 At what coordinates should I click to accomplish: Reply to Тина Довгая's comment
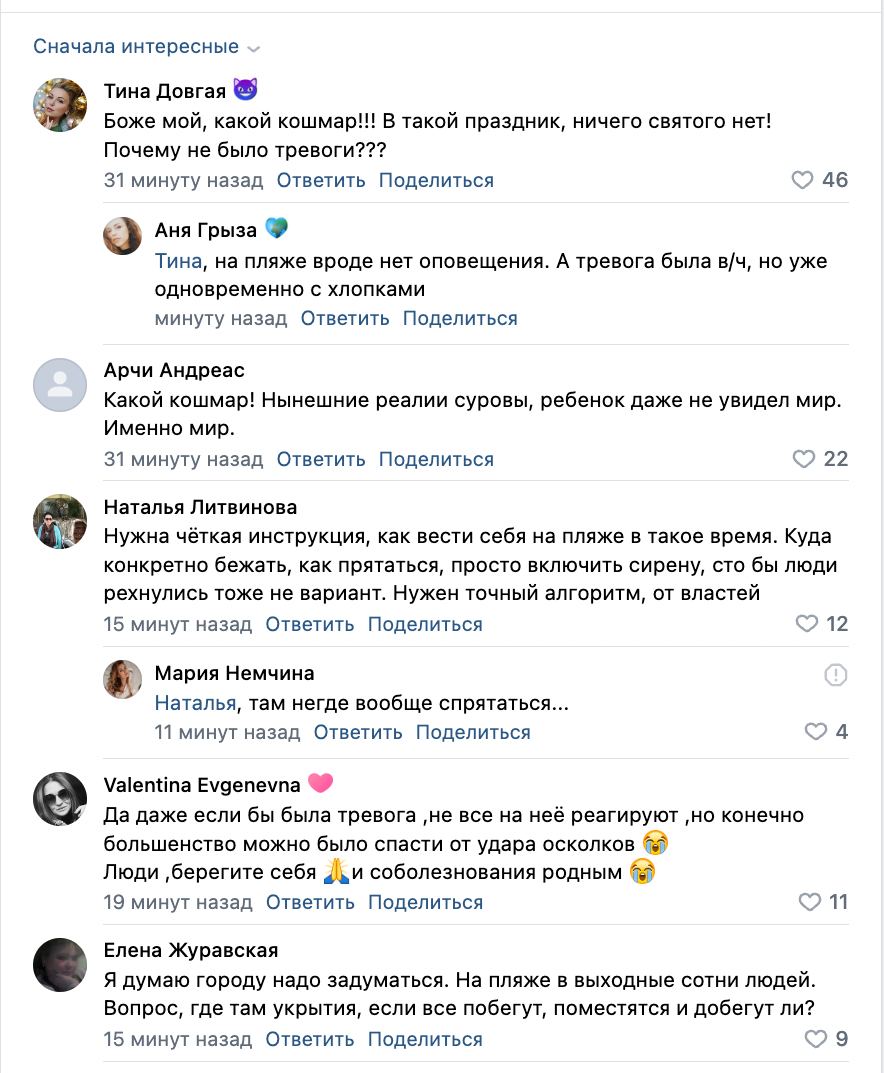click(321, 181)
